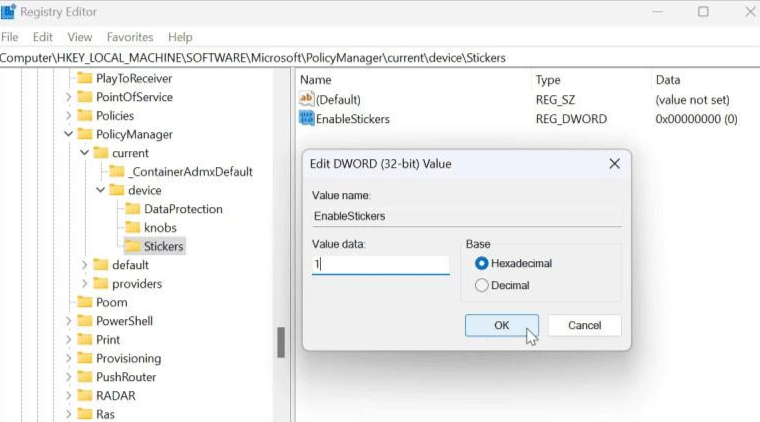Click the (value not set) data cell
760x422 pixels.
pyautogui.click(x=692, y=100)
